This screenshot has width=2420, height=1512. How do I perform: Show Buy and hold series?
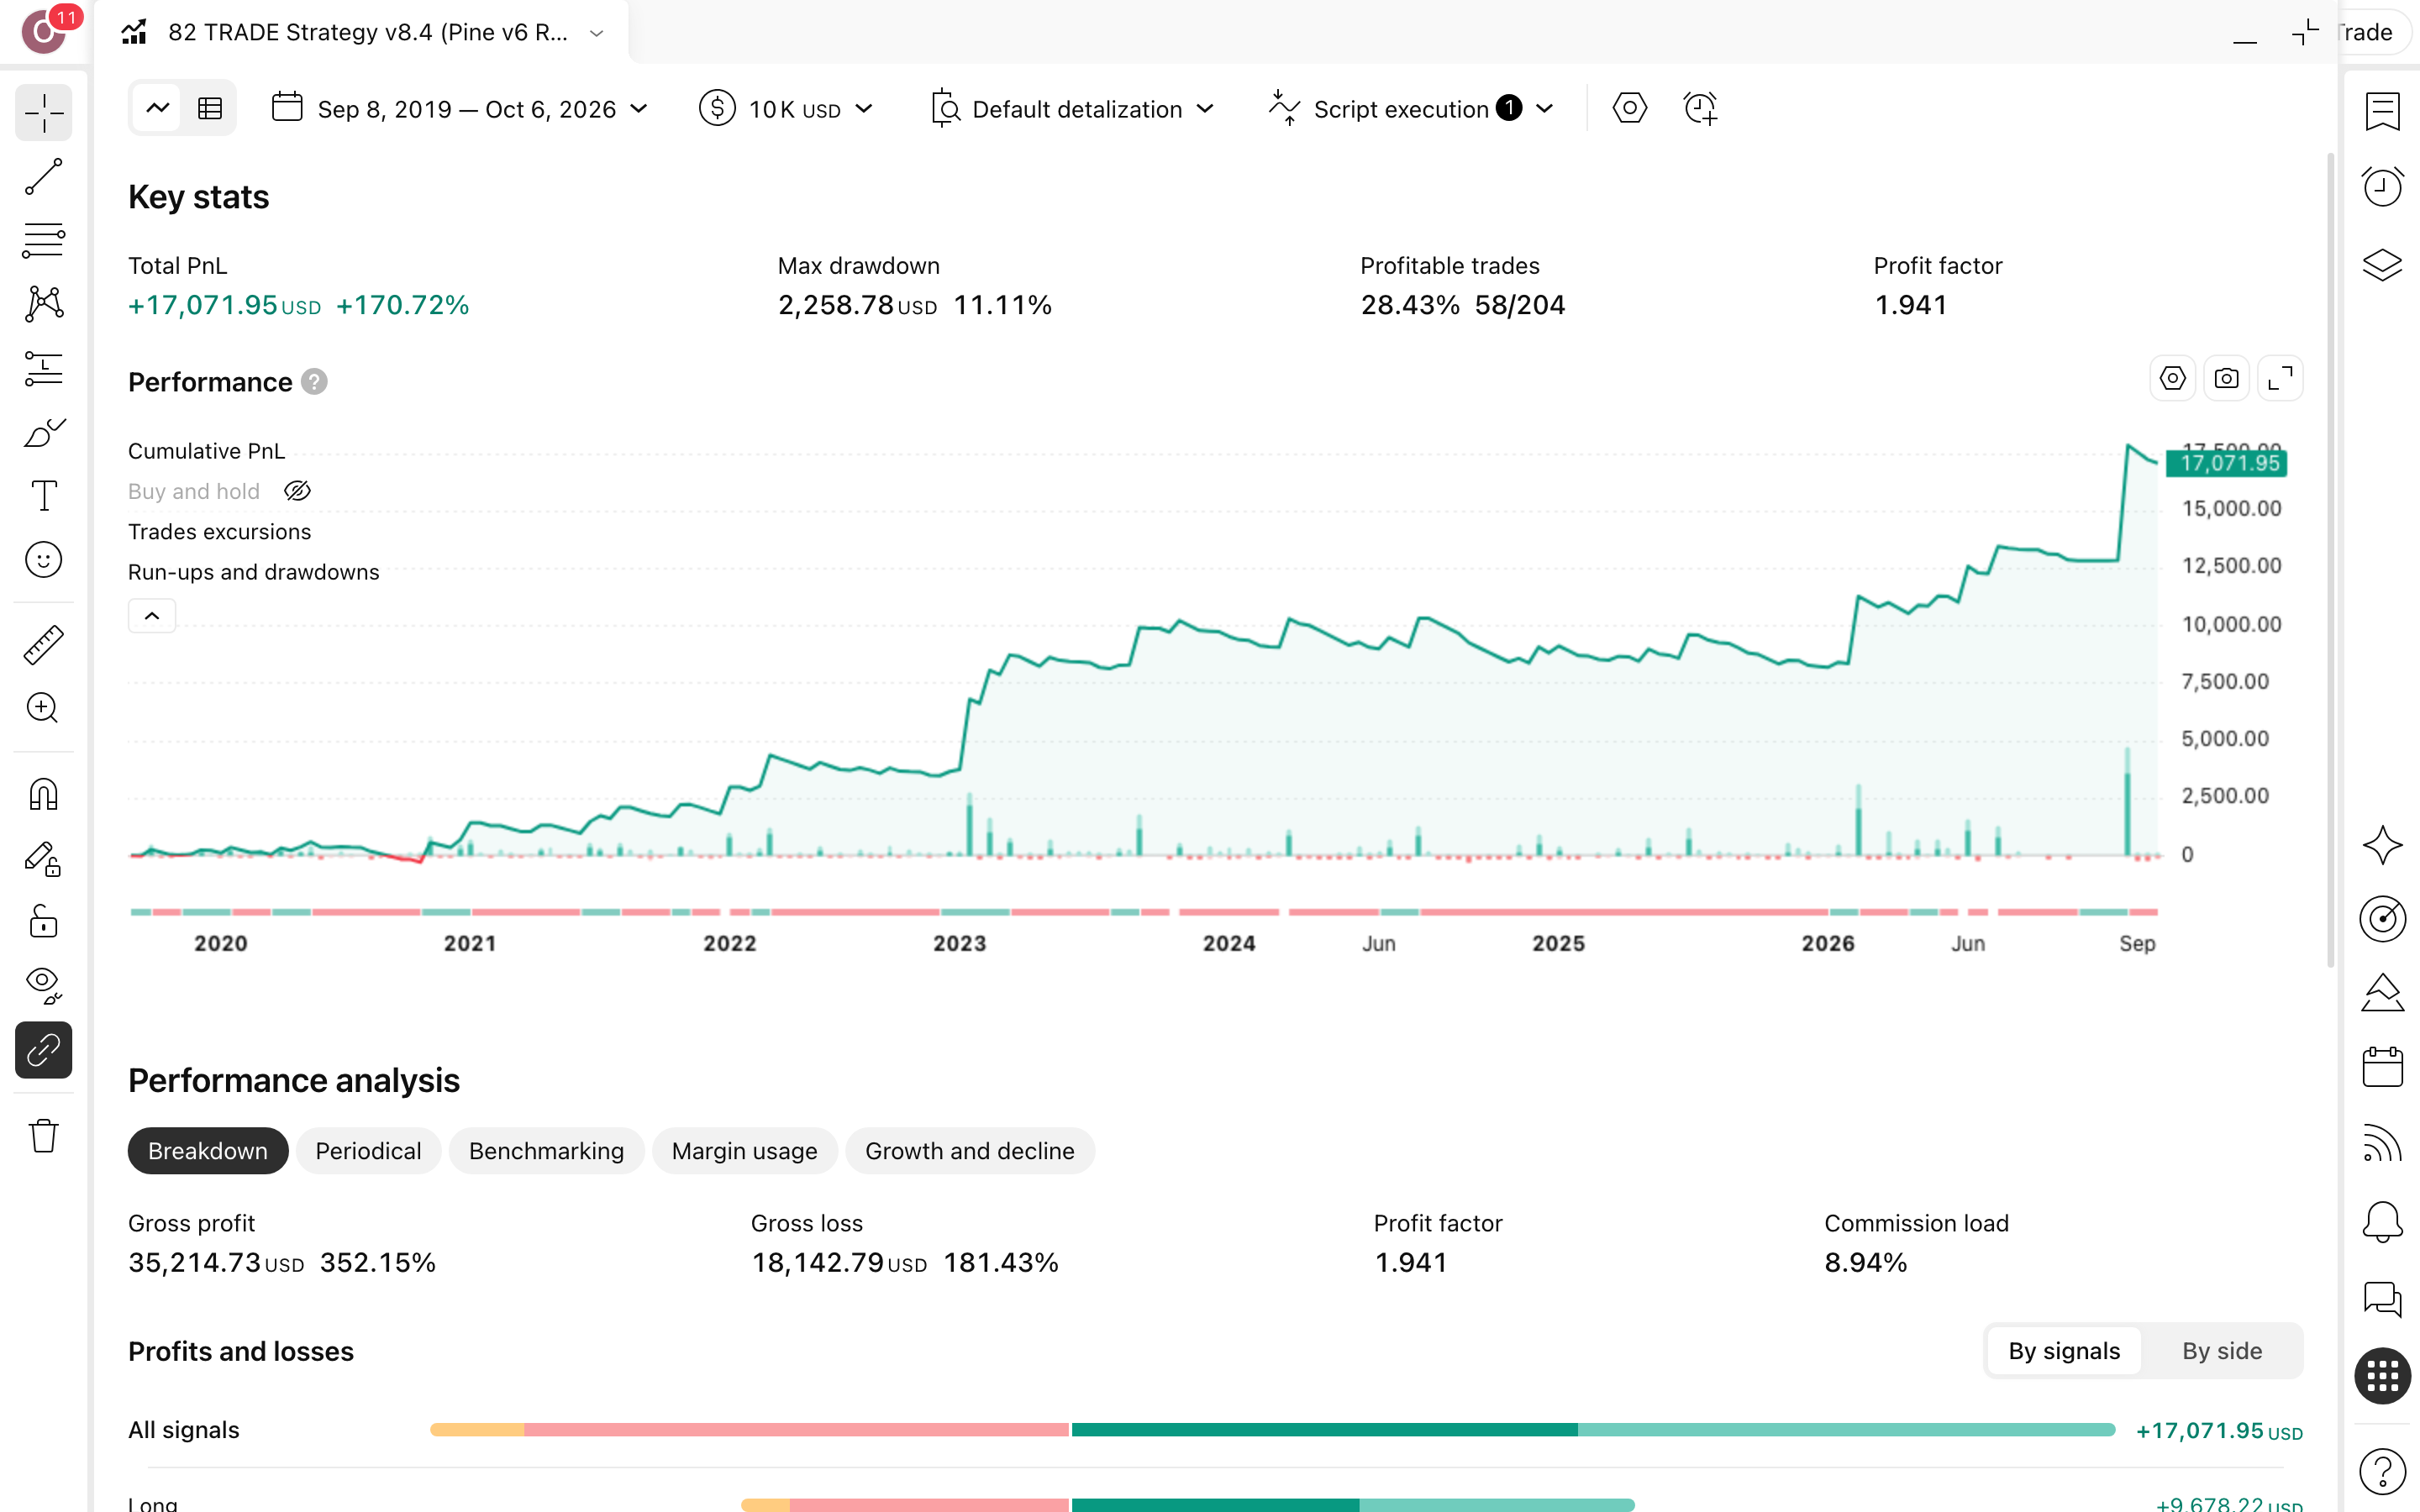pos(298,491)
